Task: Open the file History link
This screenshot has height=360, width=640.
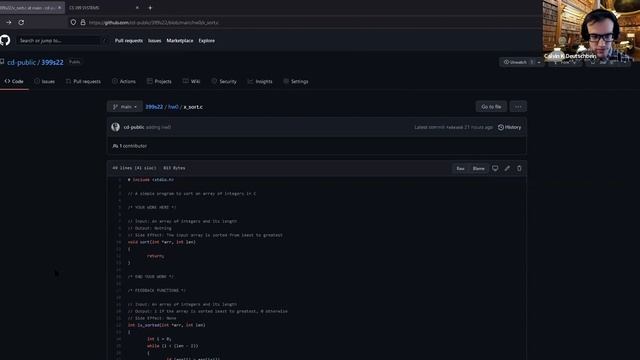Action: (x=509, y=127)
